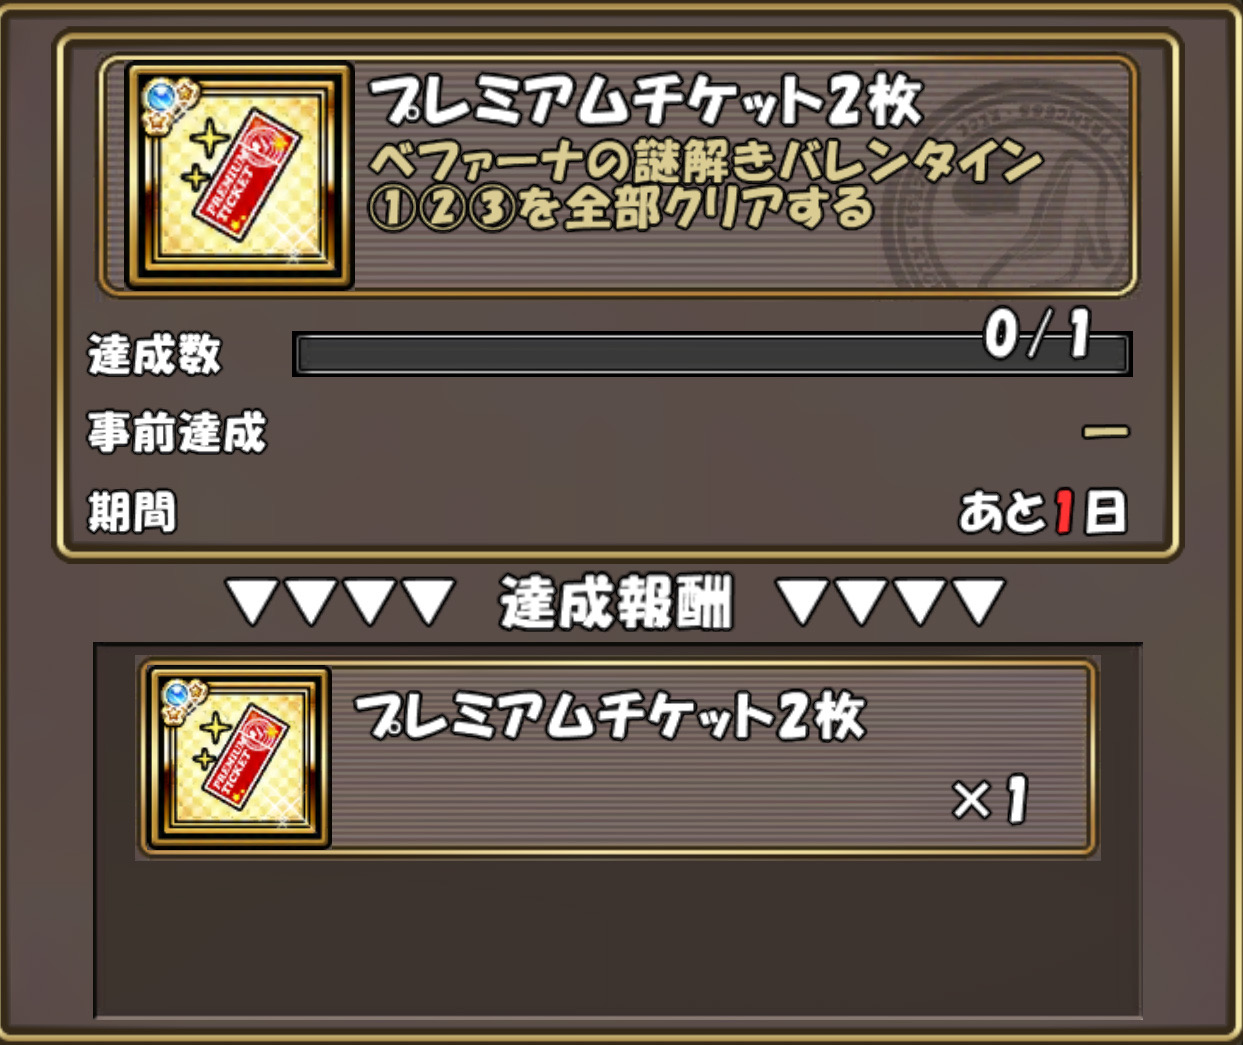Select the 達成報酬 section heading
This screenshot has height=1045, width=1243.
pos(616,603)
